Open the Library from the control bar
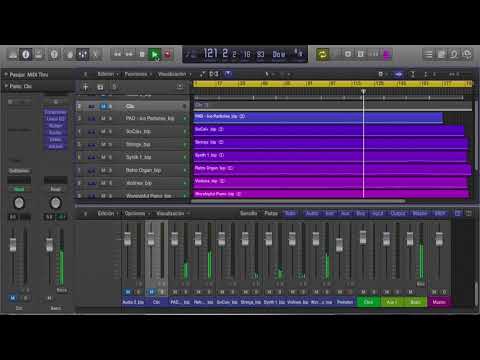The width and height of the screenshot is (480, 360). pyautogui.click(x=13, y=54)
